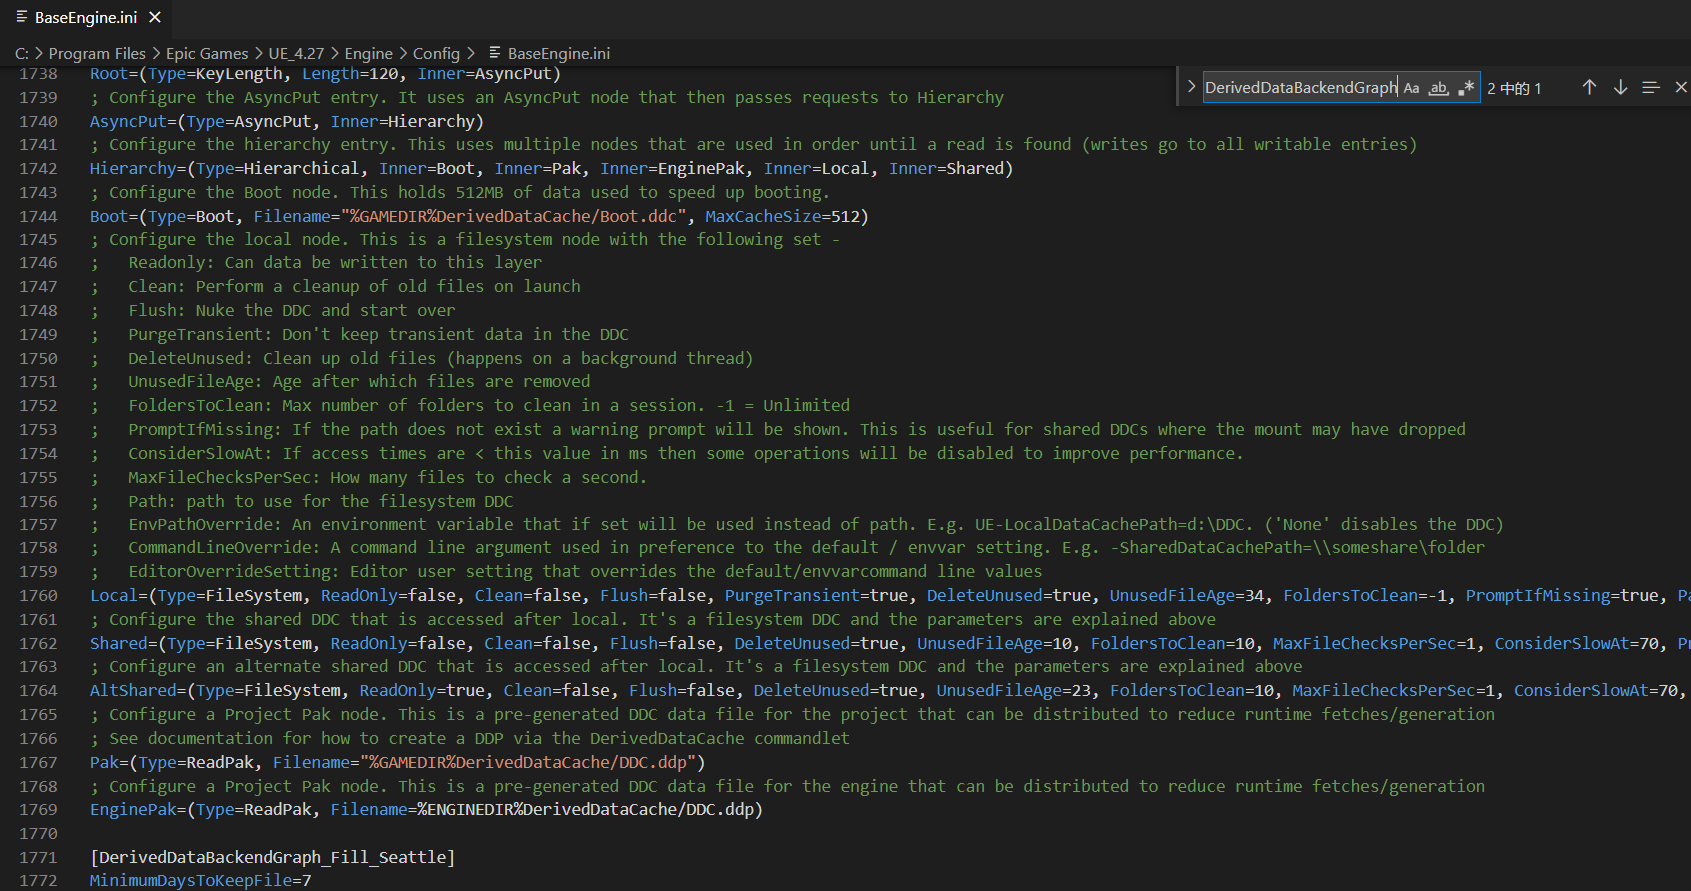
Task: Click the file icon on BaseEngine.ini tab
Action: point(22,17)
